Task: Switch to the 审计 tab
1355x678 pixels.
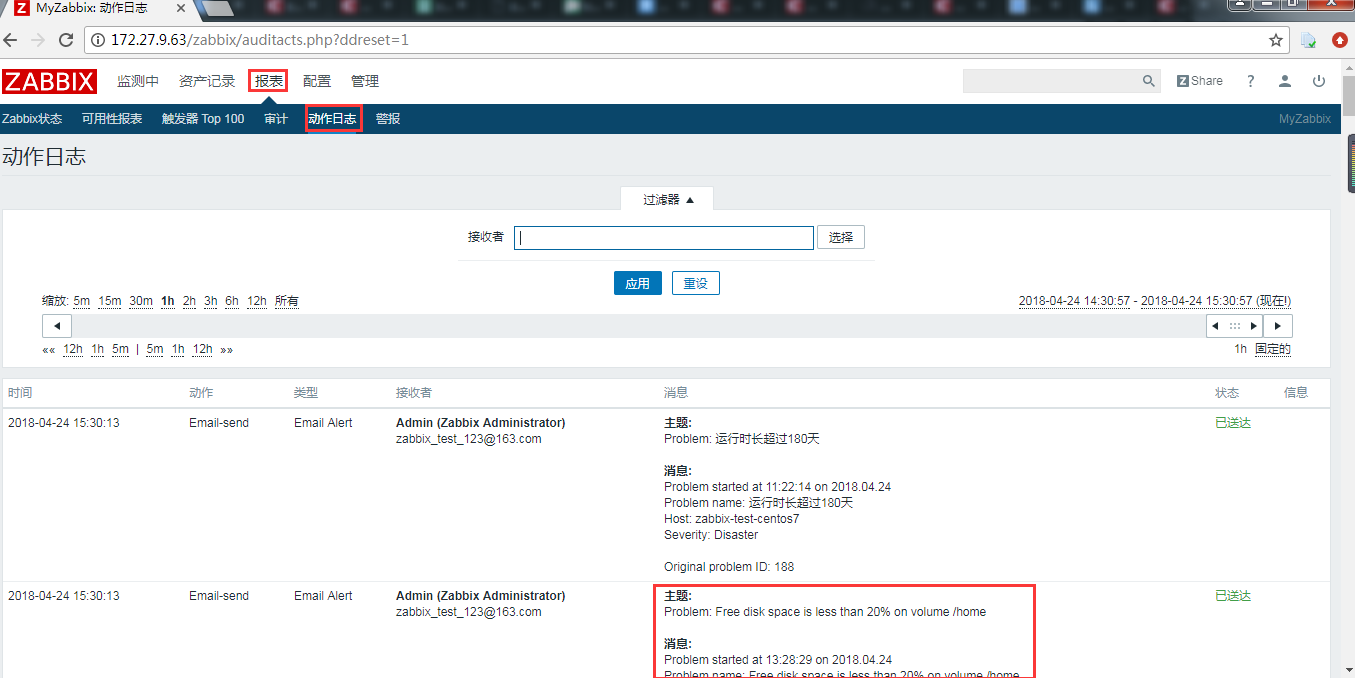Action: (x=275, y=118)
